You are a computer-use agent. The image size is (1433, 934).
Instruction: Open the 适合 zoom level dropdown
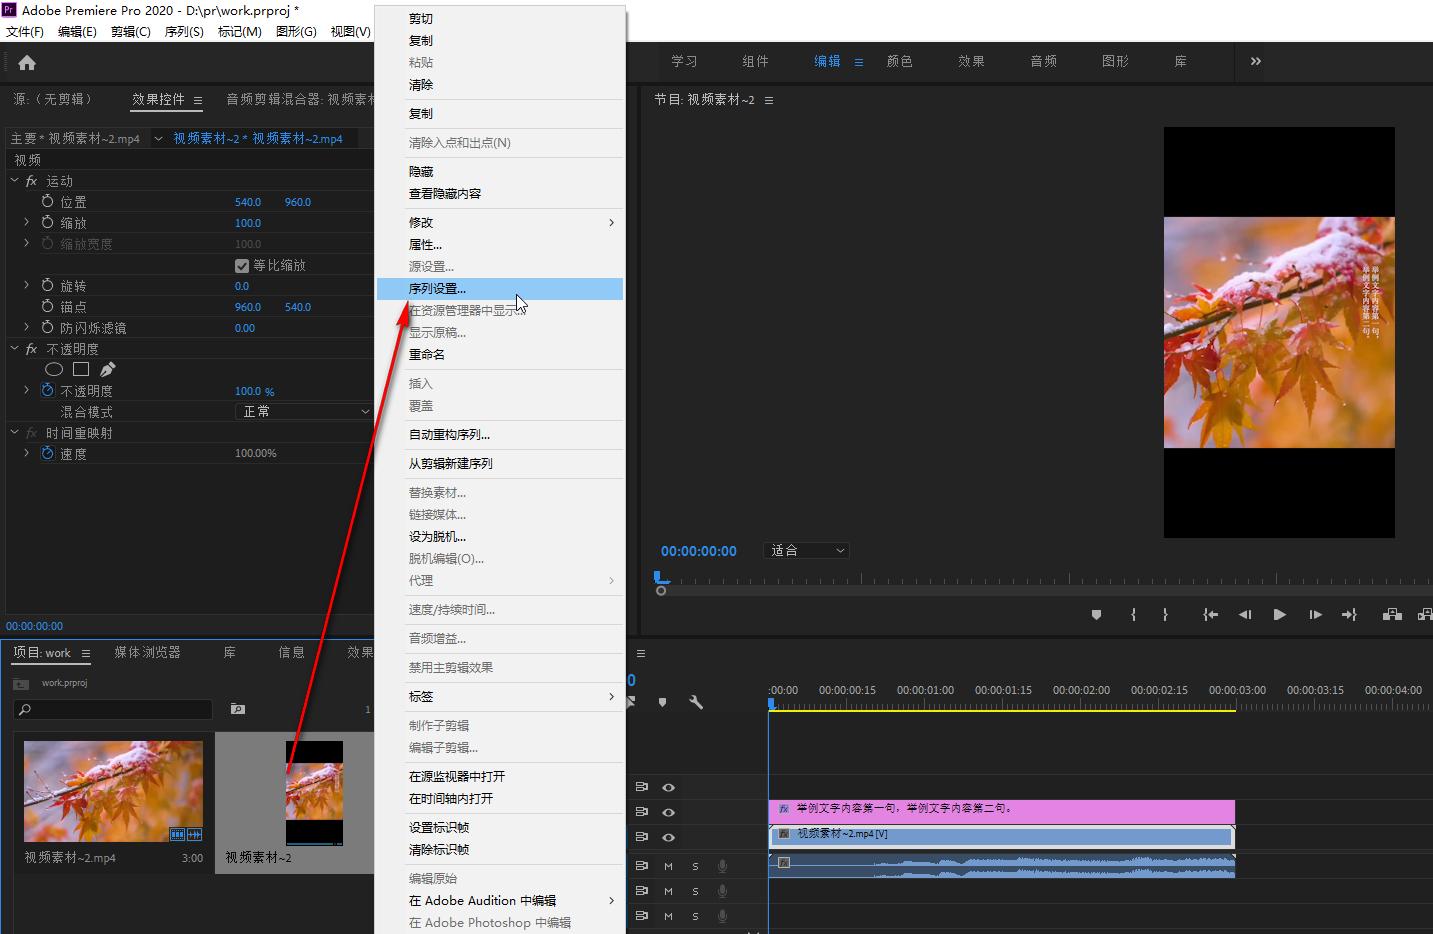click(806, 551)
